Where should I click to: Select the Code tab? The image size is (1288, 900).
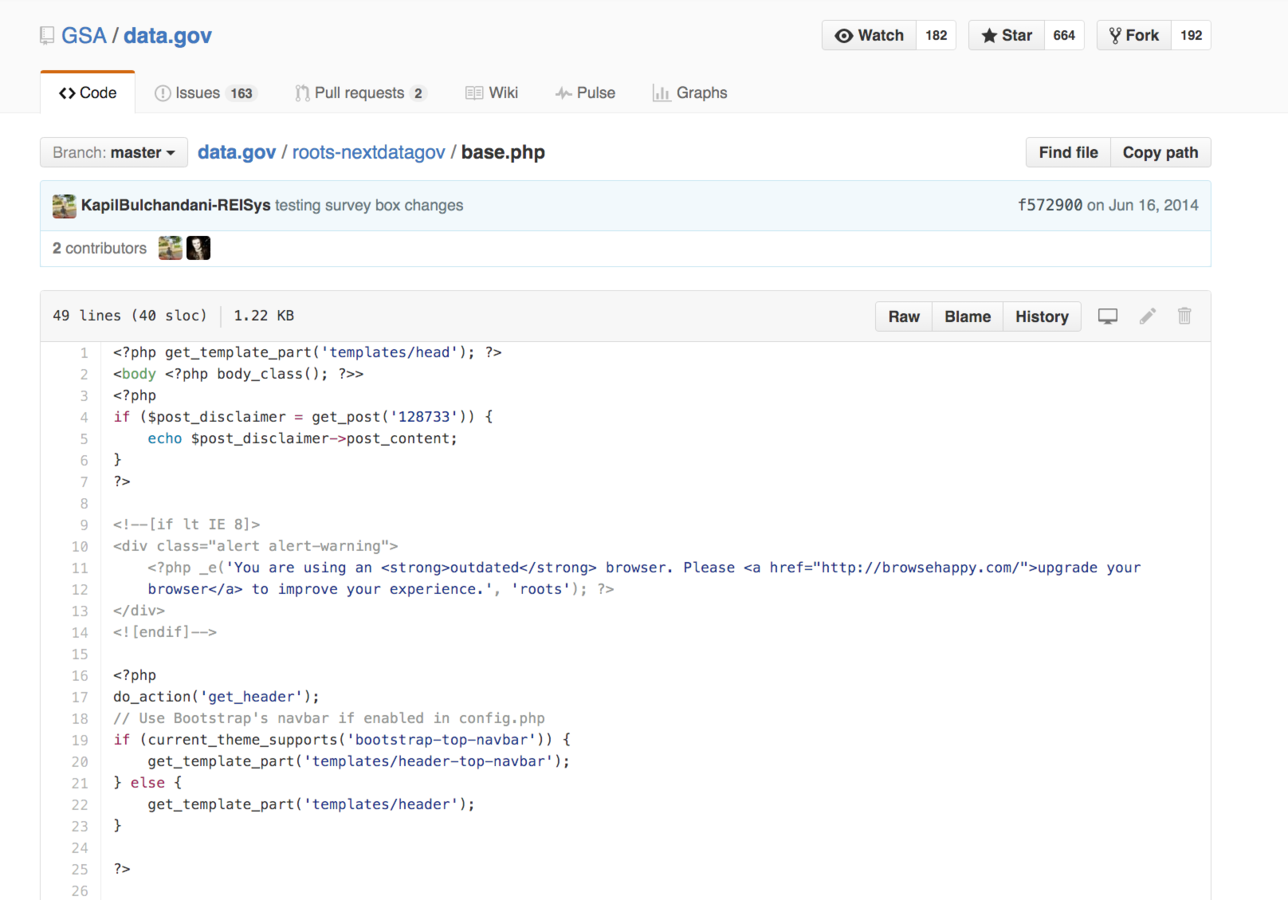[x=87, y=93]
